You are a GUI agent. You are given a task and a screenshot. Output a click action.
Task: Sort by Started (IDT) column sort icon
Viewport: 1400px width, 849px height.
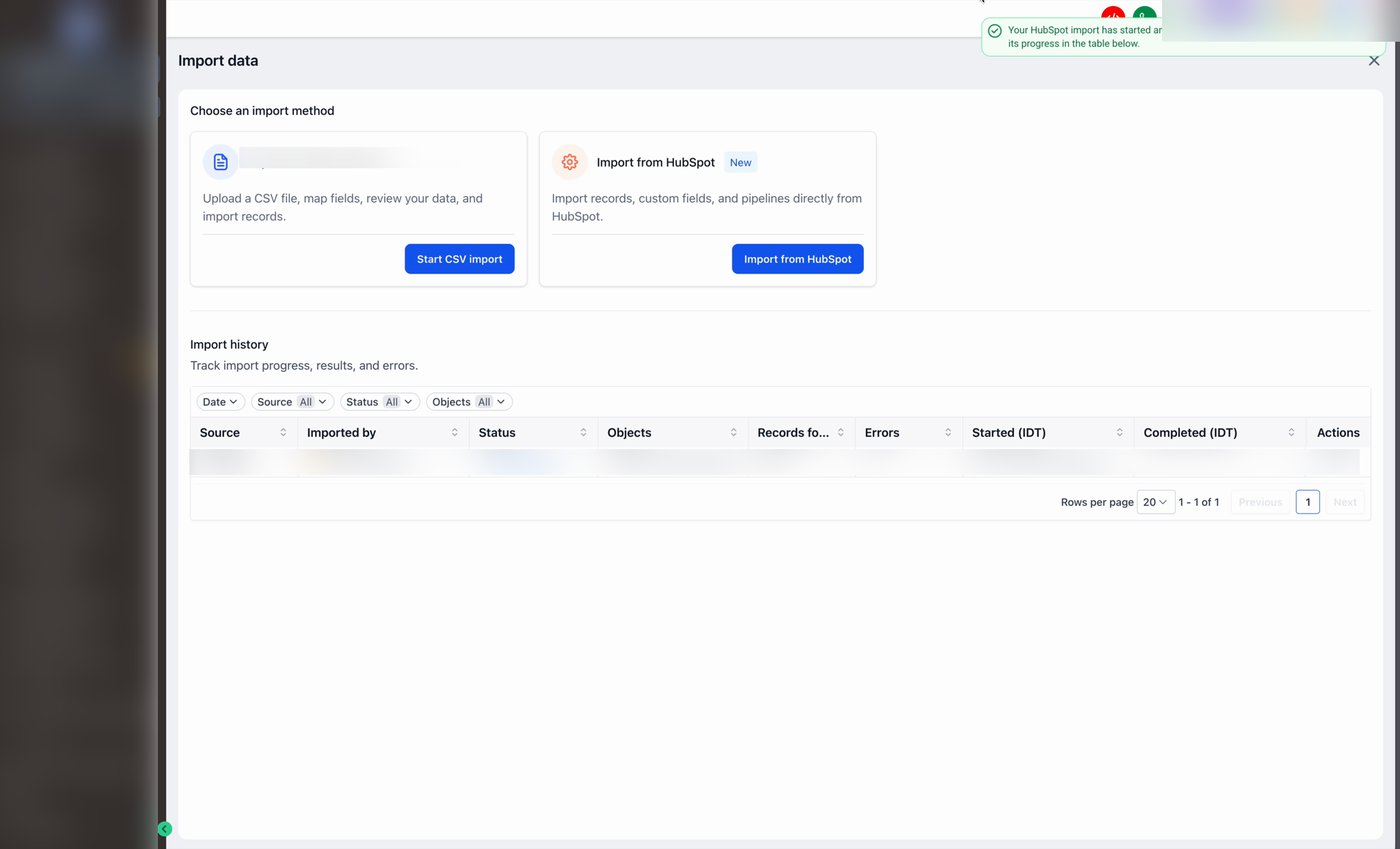click(1119, 433)
